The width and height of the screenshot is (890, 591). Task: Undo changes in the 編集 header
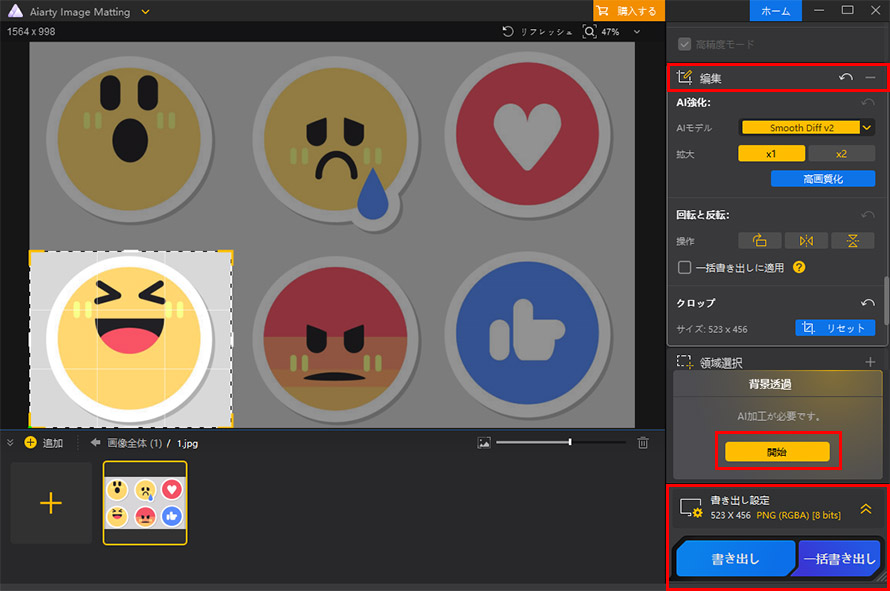point(846,77)
